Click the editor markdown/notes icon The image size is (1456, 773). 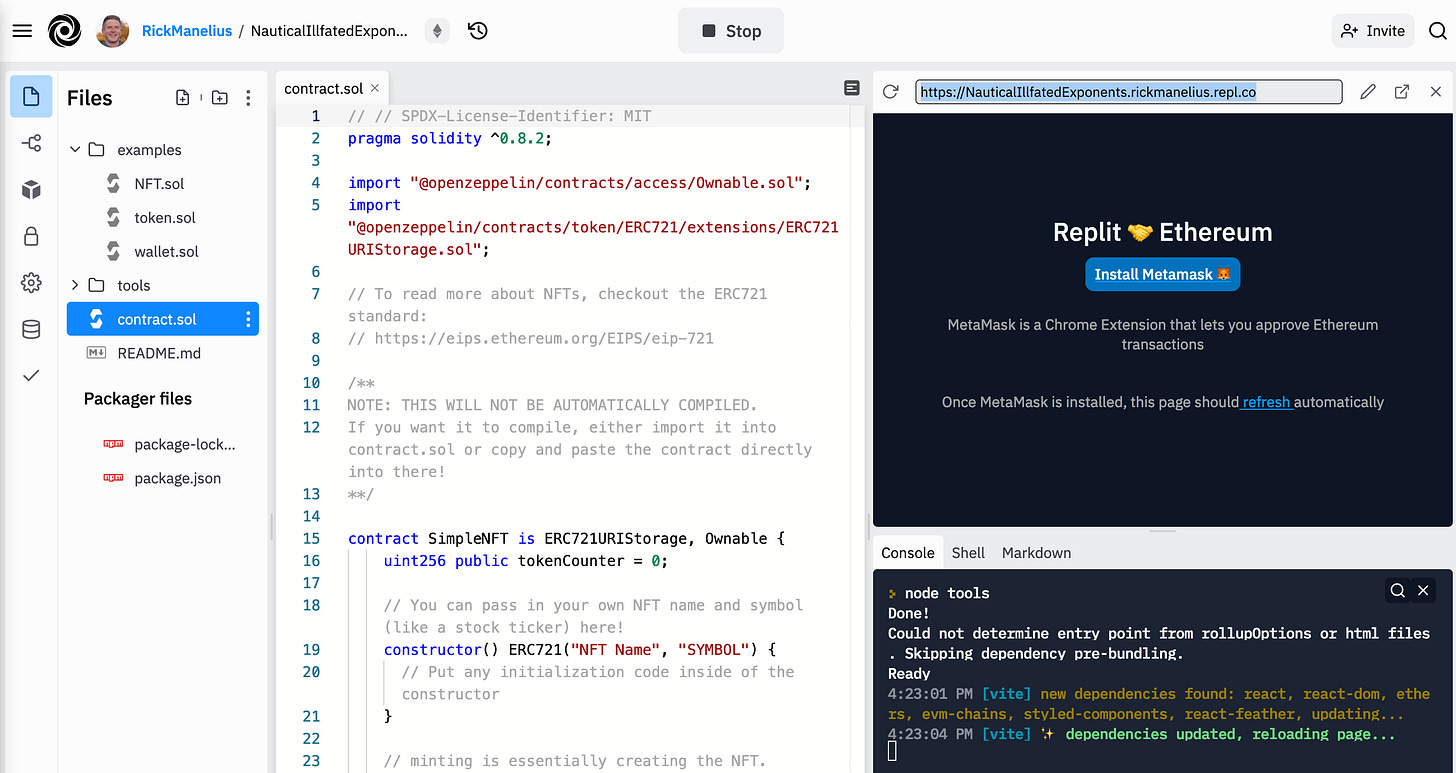coord(852,88)
